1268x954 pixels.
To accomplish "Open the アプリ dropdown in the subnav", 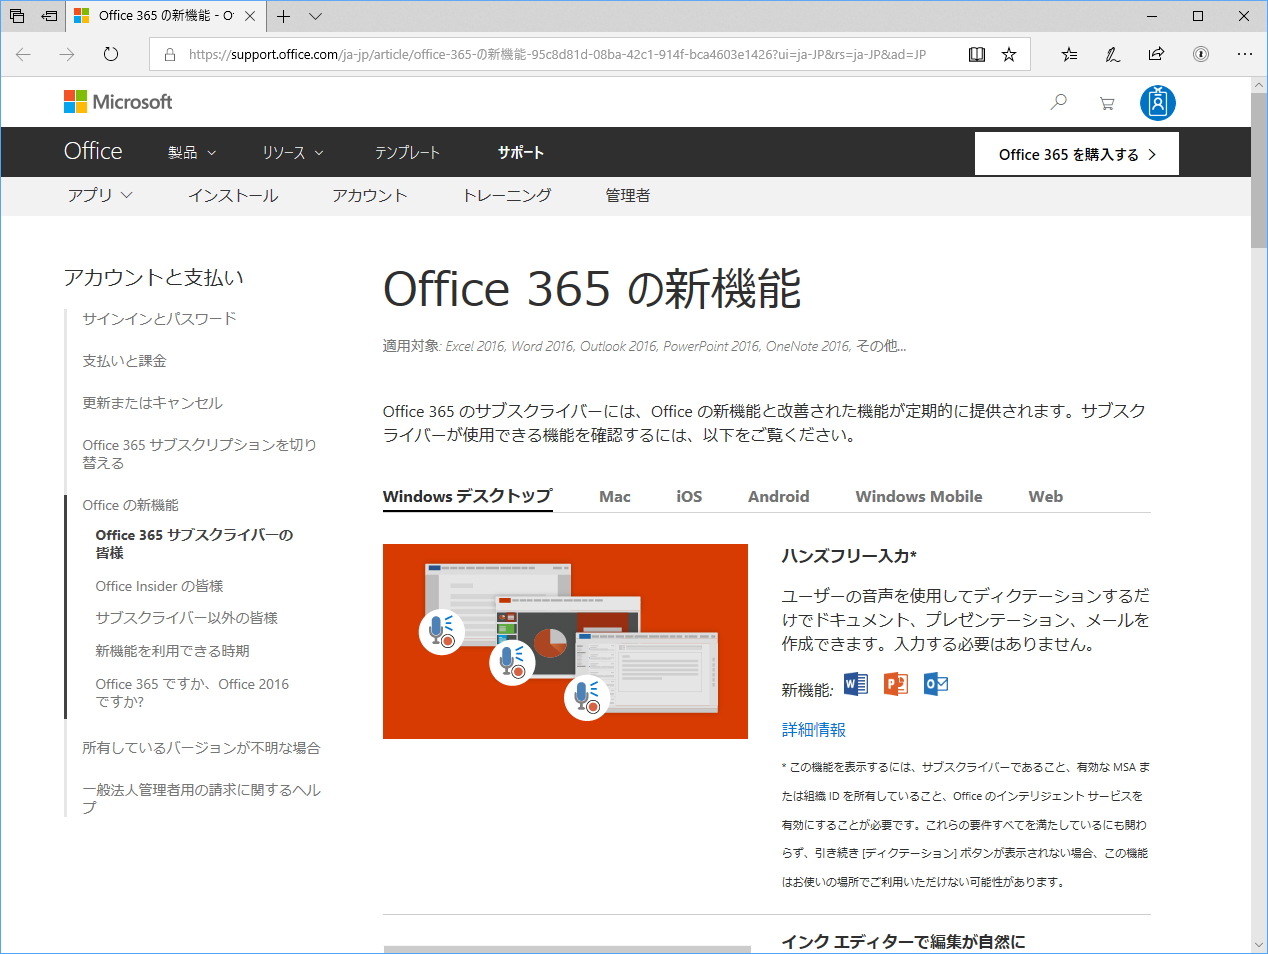I will pos(100,196).
